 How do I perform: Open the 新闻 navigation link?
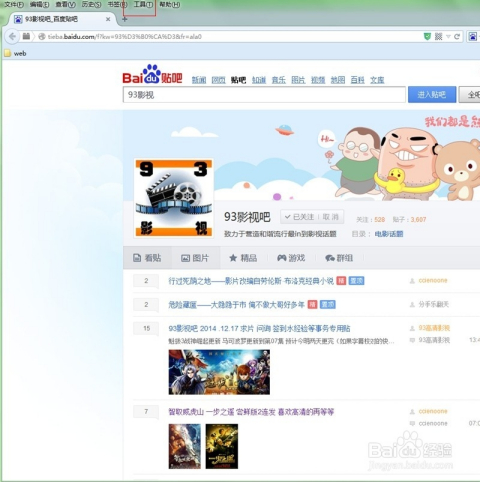point(199,80)
